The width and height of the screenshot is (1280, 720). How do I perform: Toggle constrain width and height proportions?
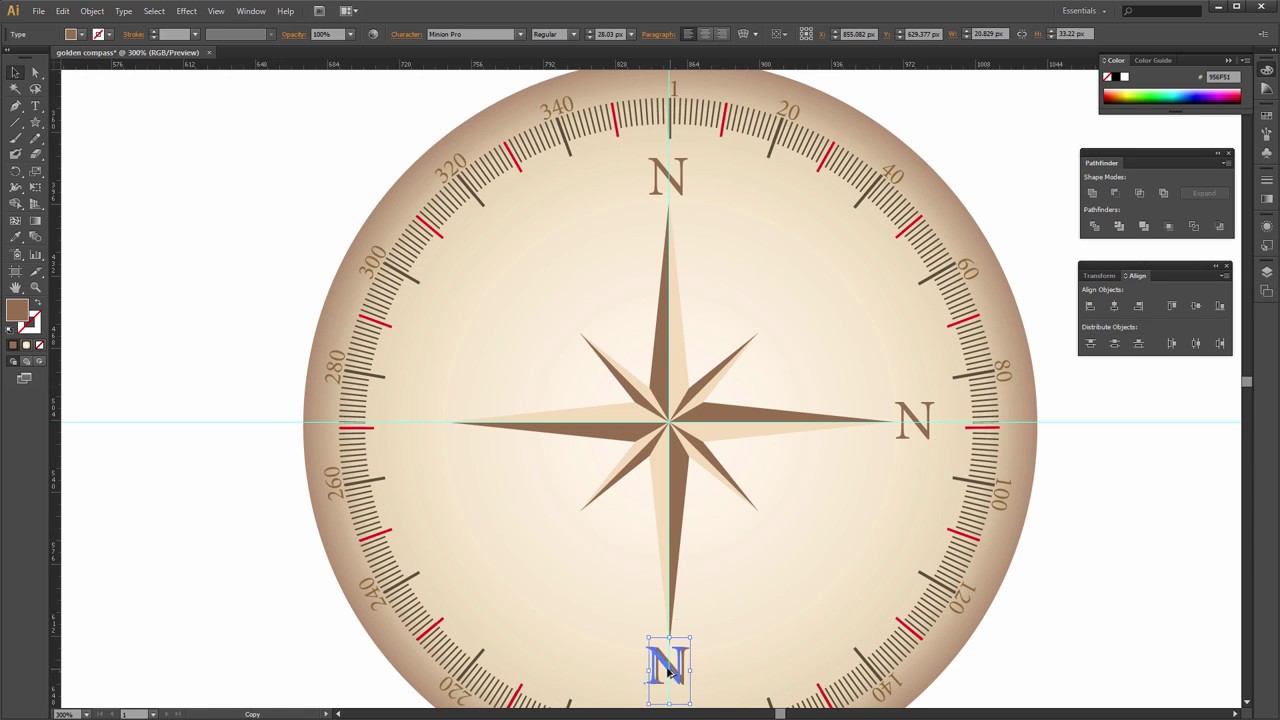point(1021,34)
